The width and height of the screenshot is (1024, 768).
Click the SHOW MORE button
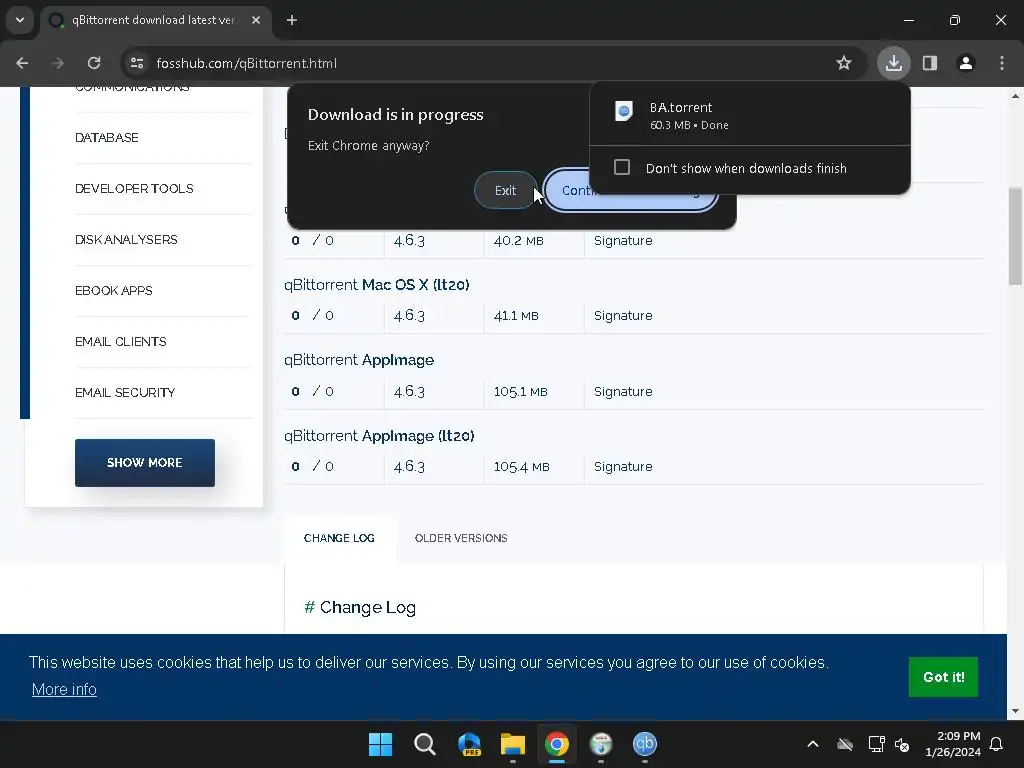(145, 463)
